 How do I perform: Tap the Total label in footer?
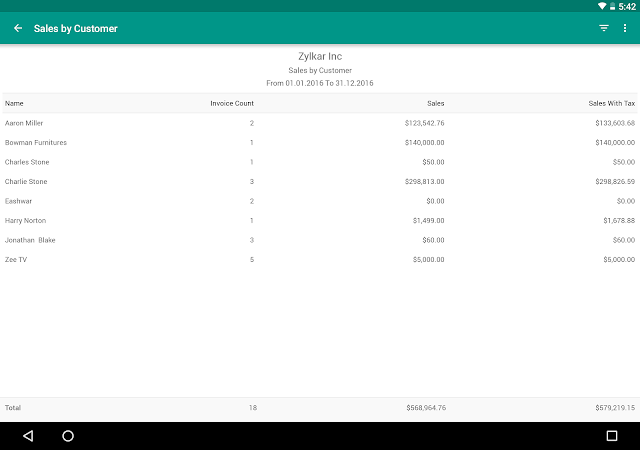coord(13,408)
